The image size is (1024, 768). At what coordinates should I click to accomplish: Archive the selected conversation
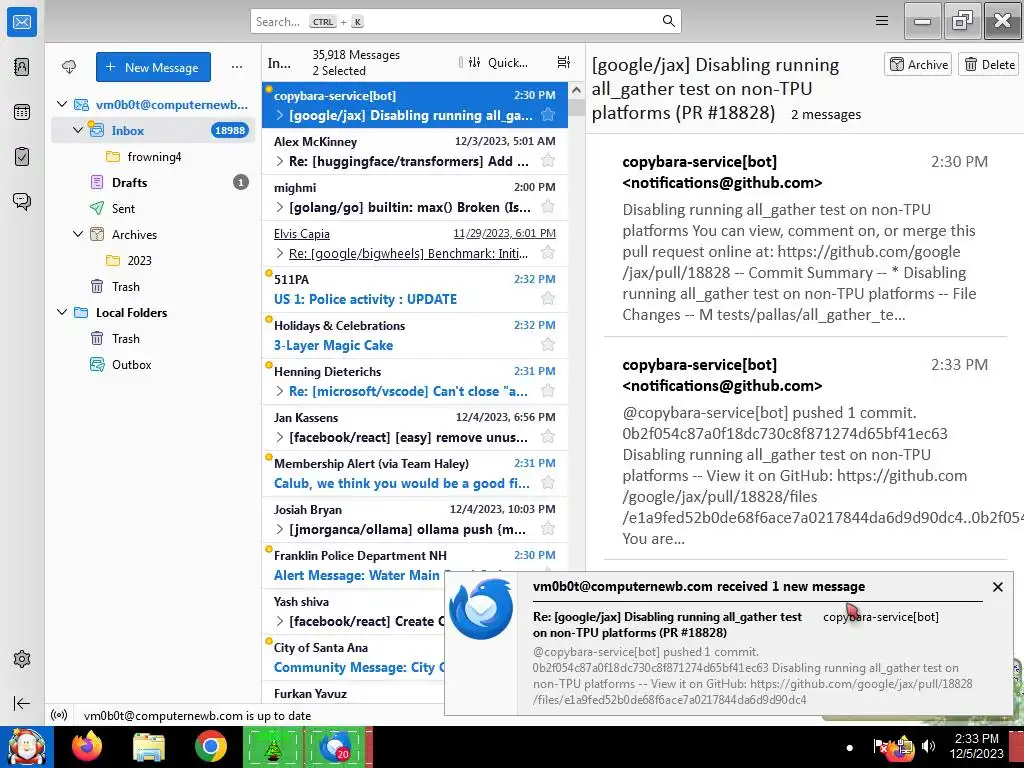click(x=918, y=64)
